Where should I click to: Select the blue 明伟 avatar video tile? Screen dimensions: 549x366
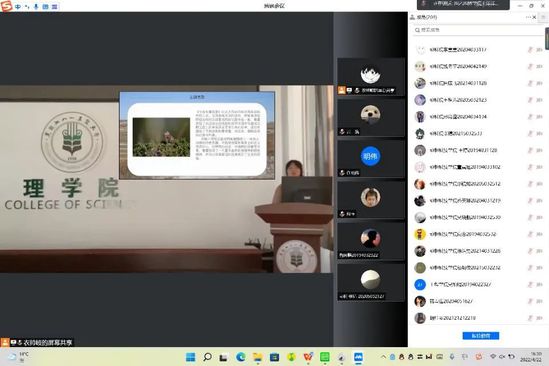[x=370, y=159]
